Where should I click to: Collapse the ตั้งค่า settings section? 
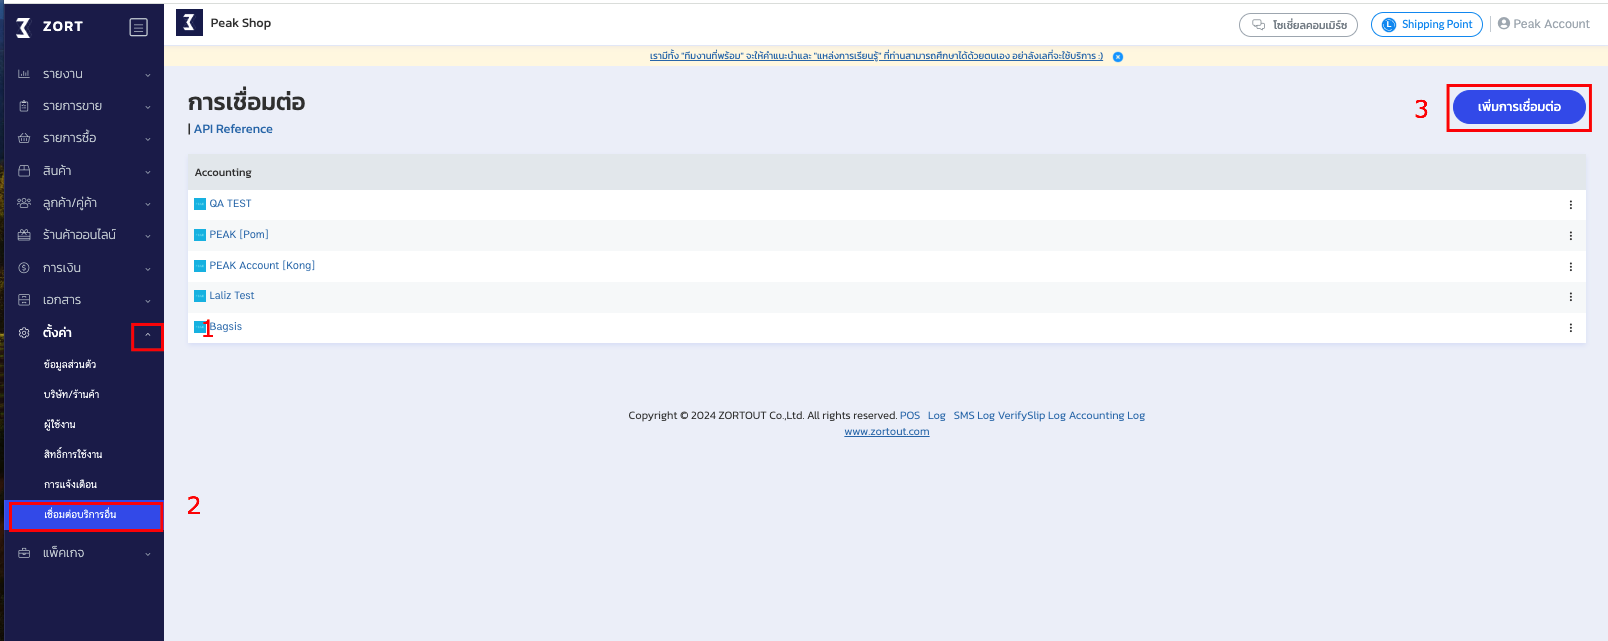(x=147, y=335)
